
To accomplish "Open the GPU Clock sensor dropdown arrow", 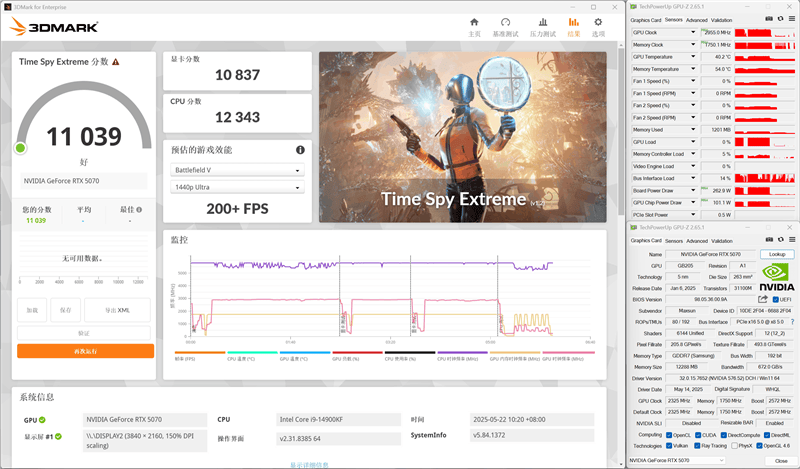I will 693,32.
